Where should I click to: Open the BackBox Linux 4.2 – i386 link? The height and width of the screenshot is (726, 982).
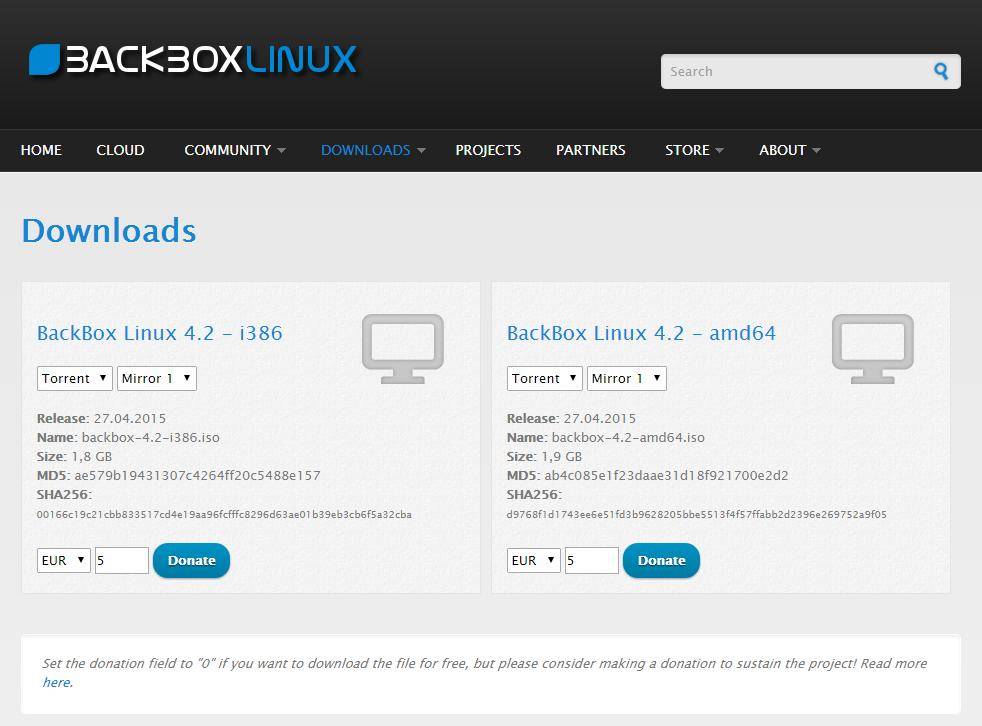click(160, 333)
